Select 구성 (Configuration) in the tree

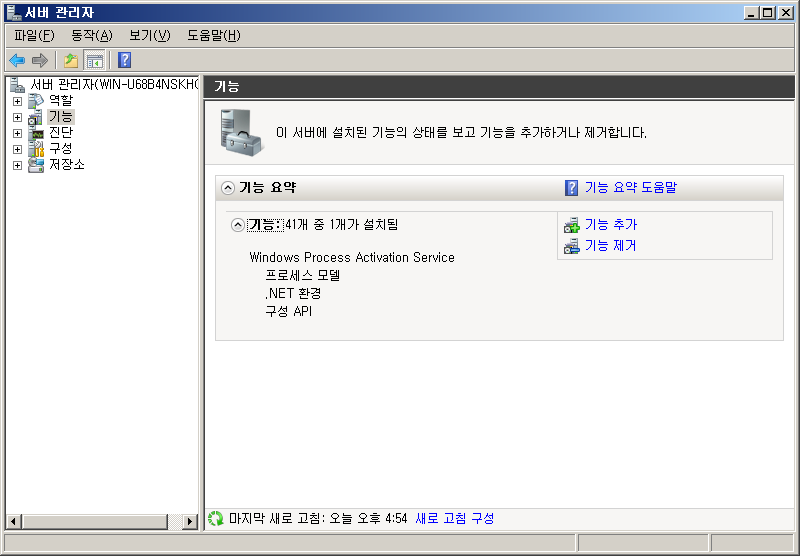click(60, 148)
